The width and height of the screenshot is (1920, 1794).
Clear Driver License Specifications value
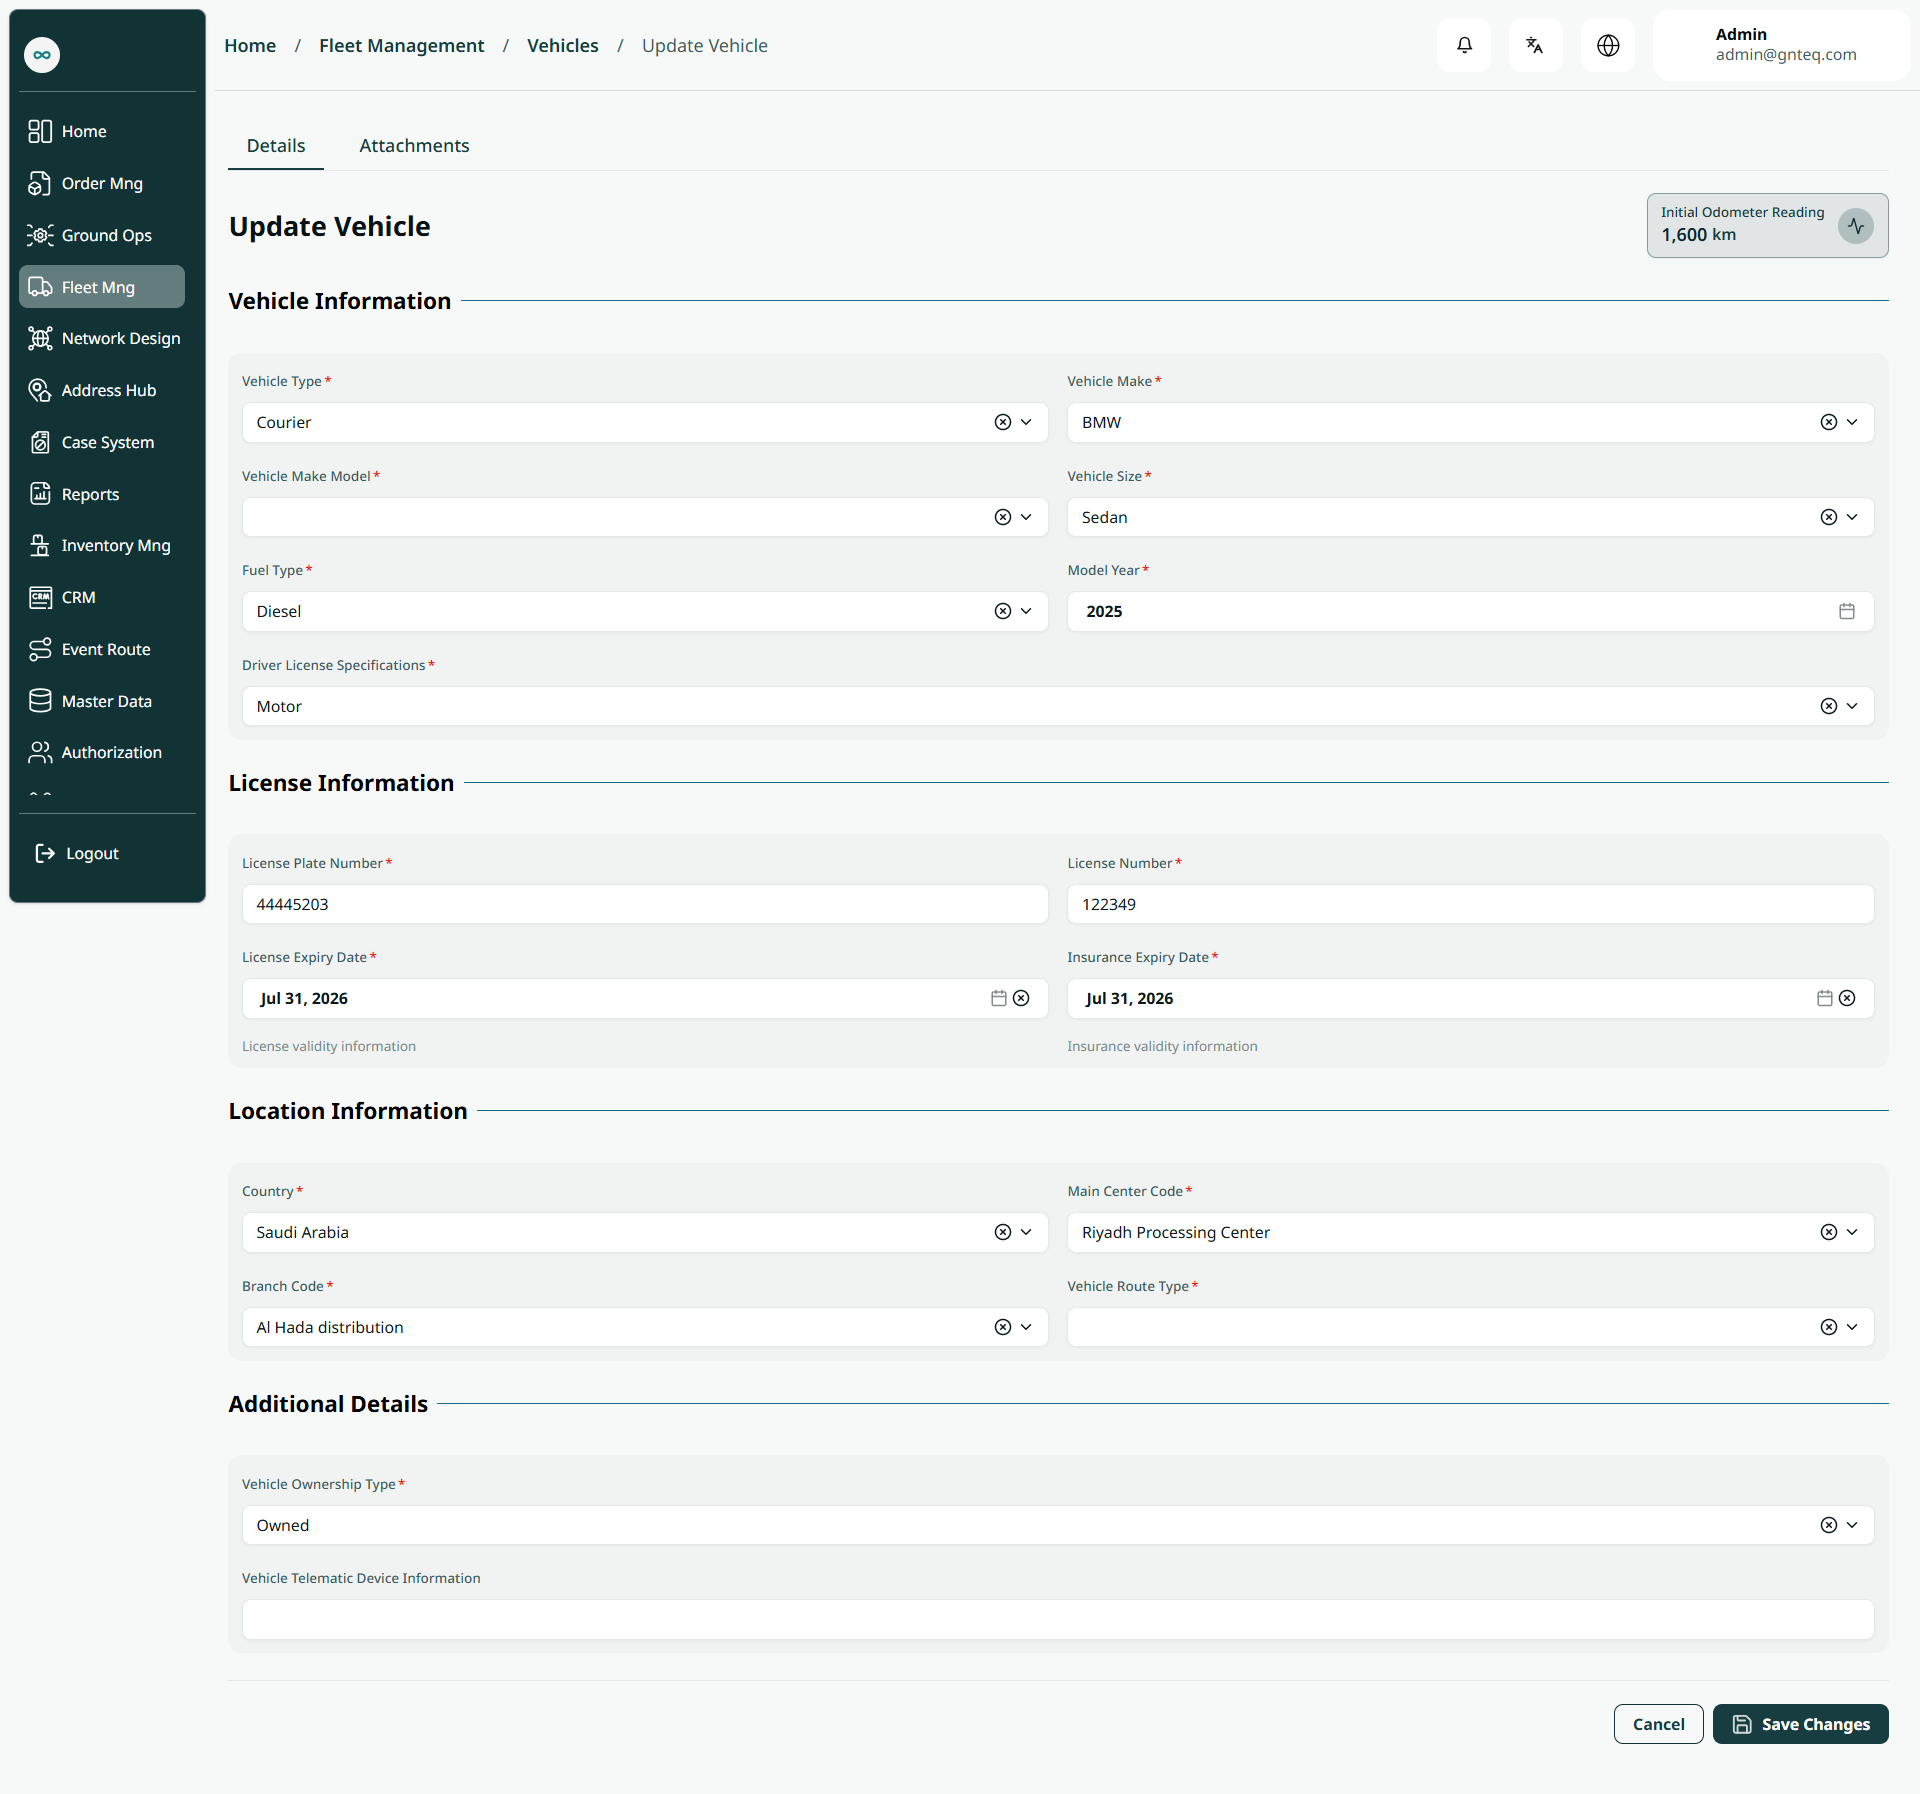point(1829,706)
